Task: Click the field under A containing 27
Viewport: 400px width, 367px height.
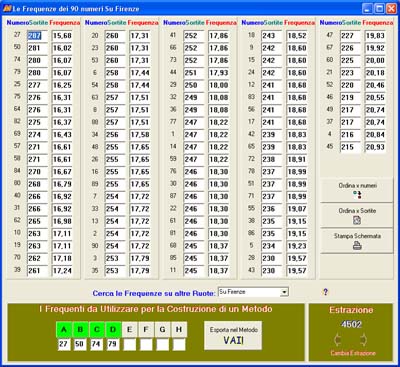Action: (x=64, y=344)
